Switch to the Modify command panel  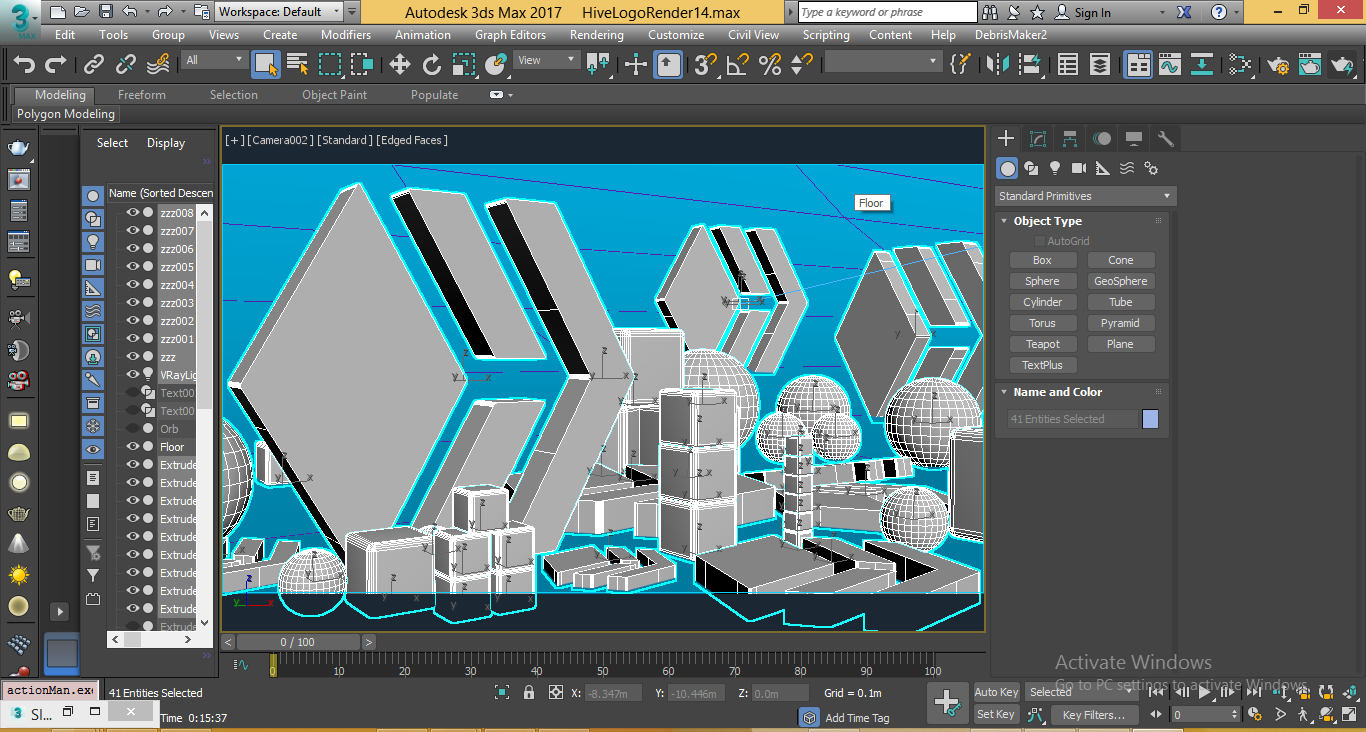(x=1038, y=139)
